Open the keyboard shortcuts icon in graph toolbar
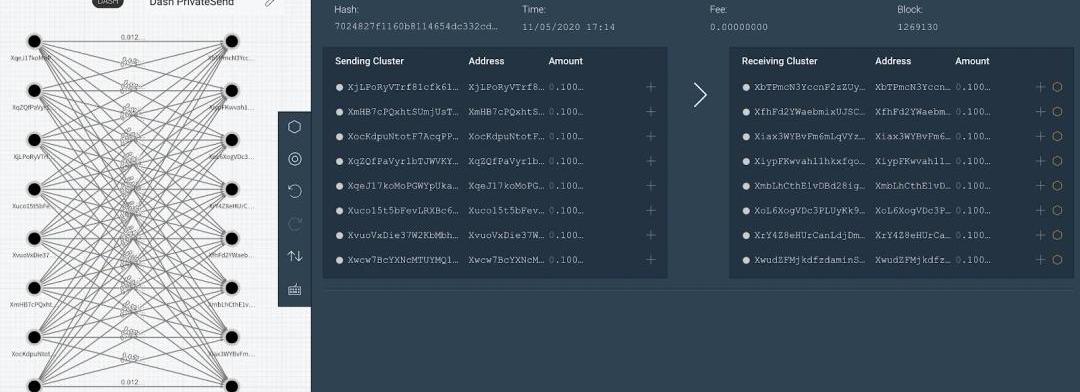1080x392 pixels. click(295, 289)
